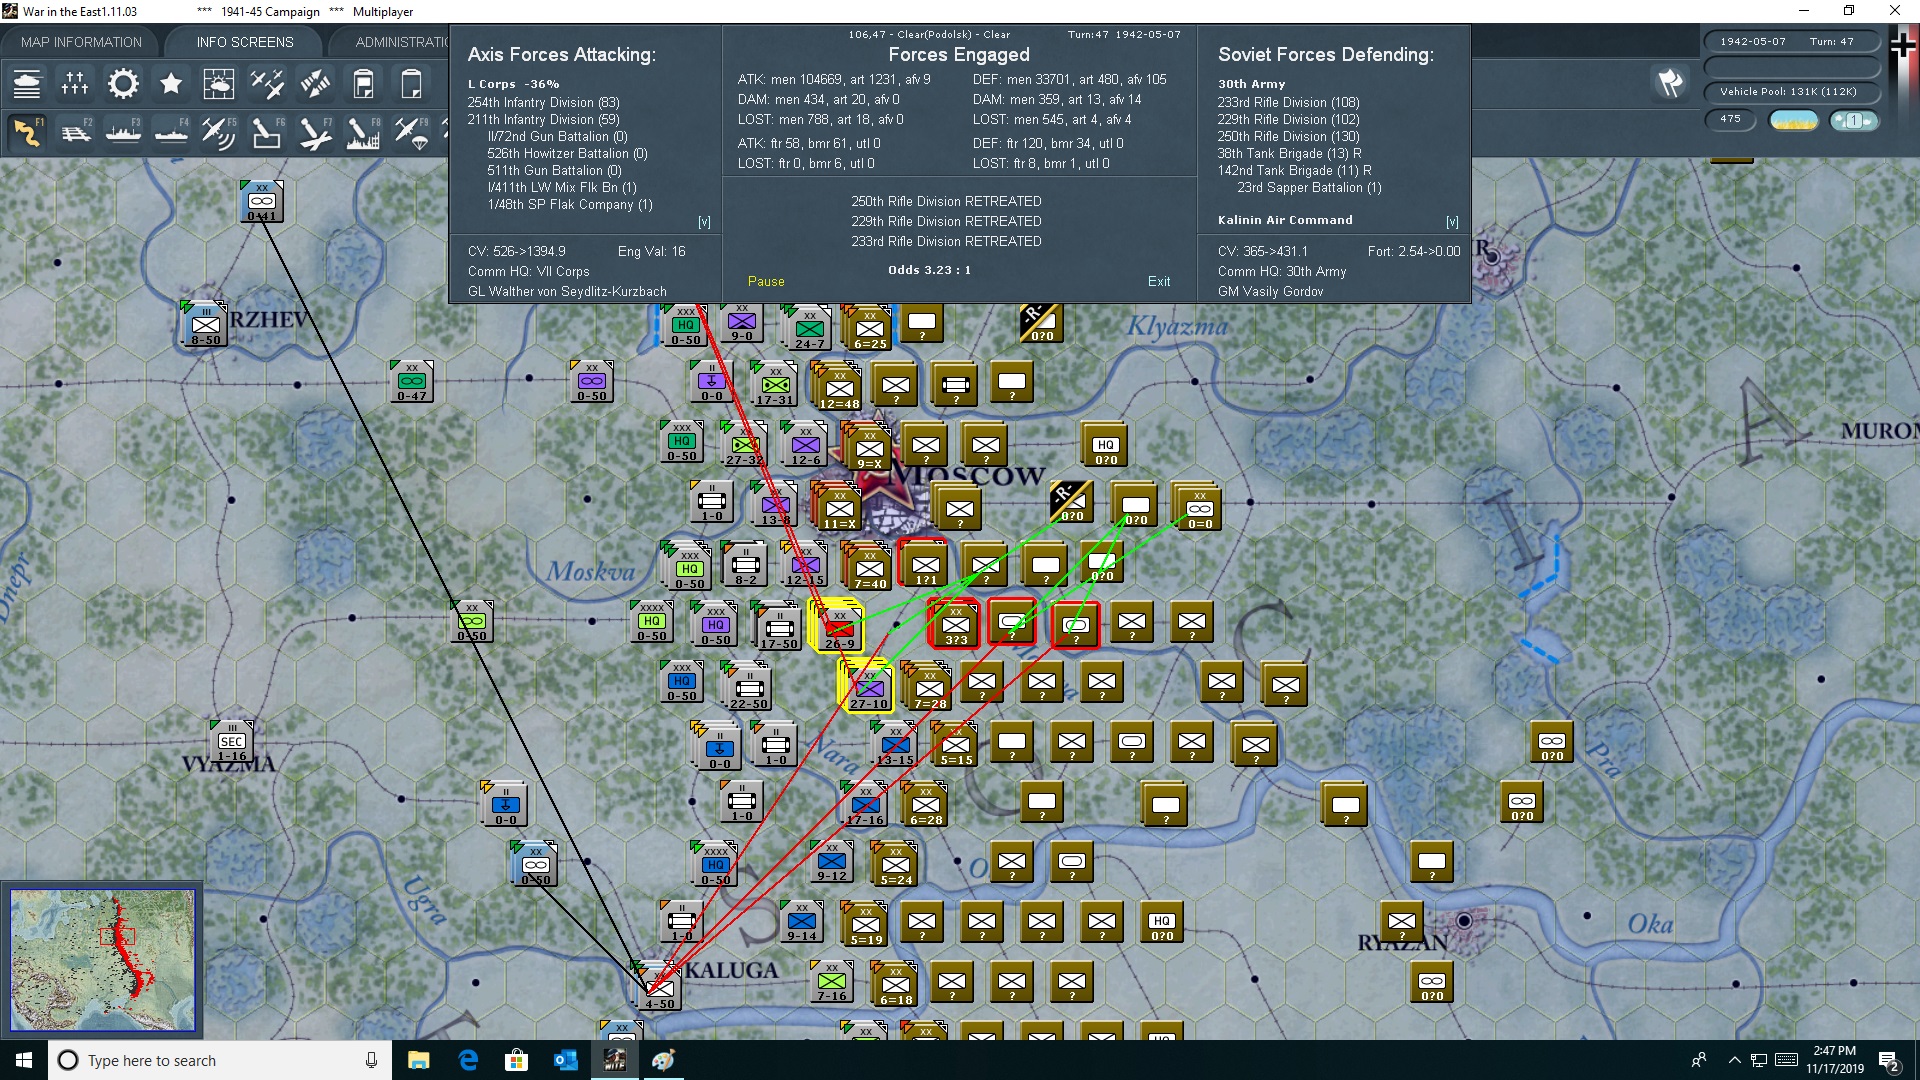Viewport: 1920px width, 1080px height.
Task: Open the order of battle tank icon
Action: pyautogui.click(x=27, y=84)
